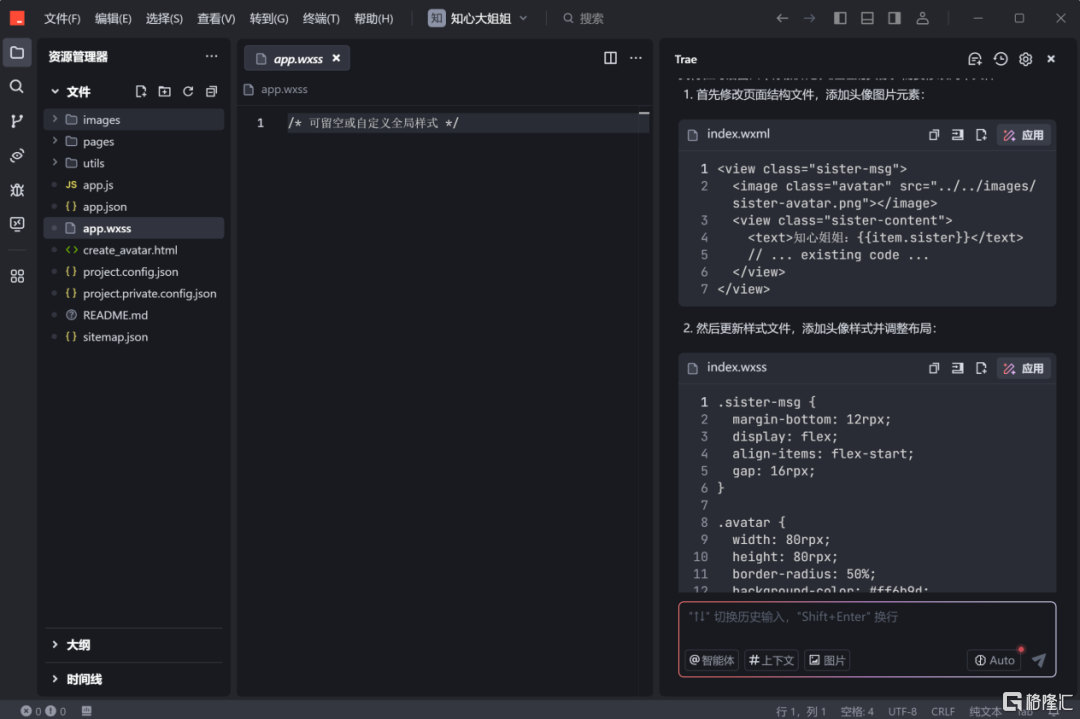Open the Debug bug icon in activity bar
The image size is (1080, 719).
coord(17,189)
